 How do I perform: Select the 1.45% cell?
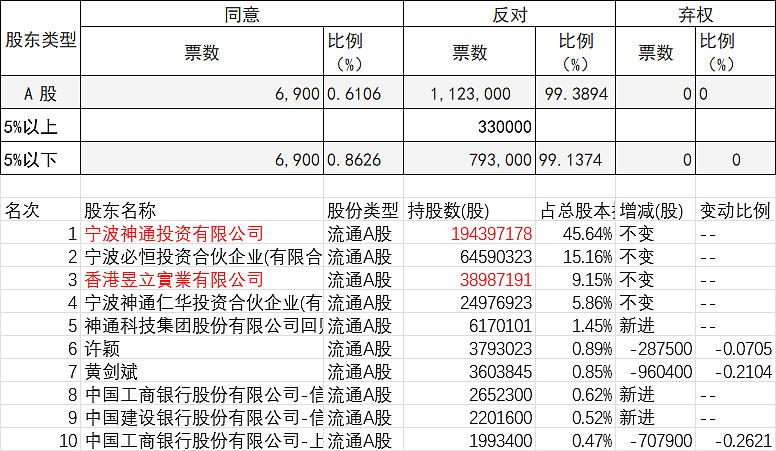575,325
